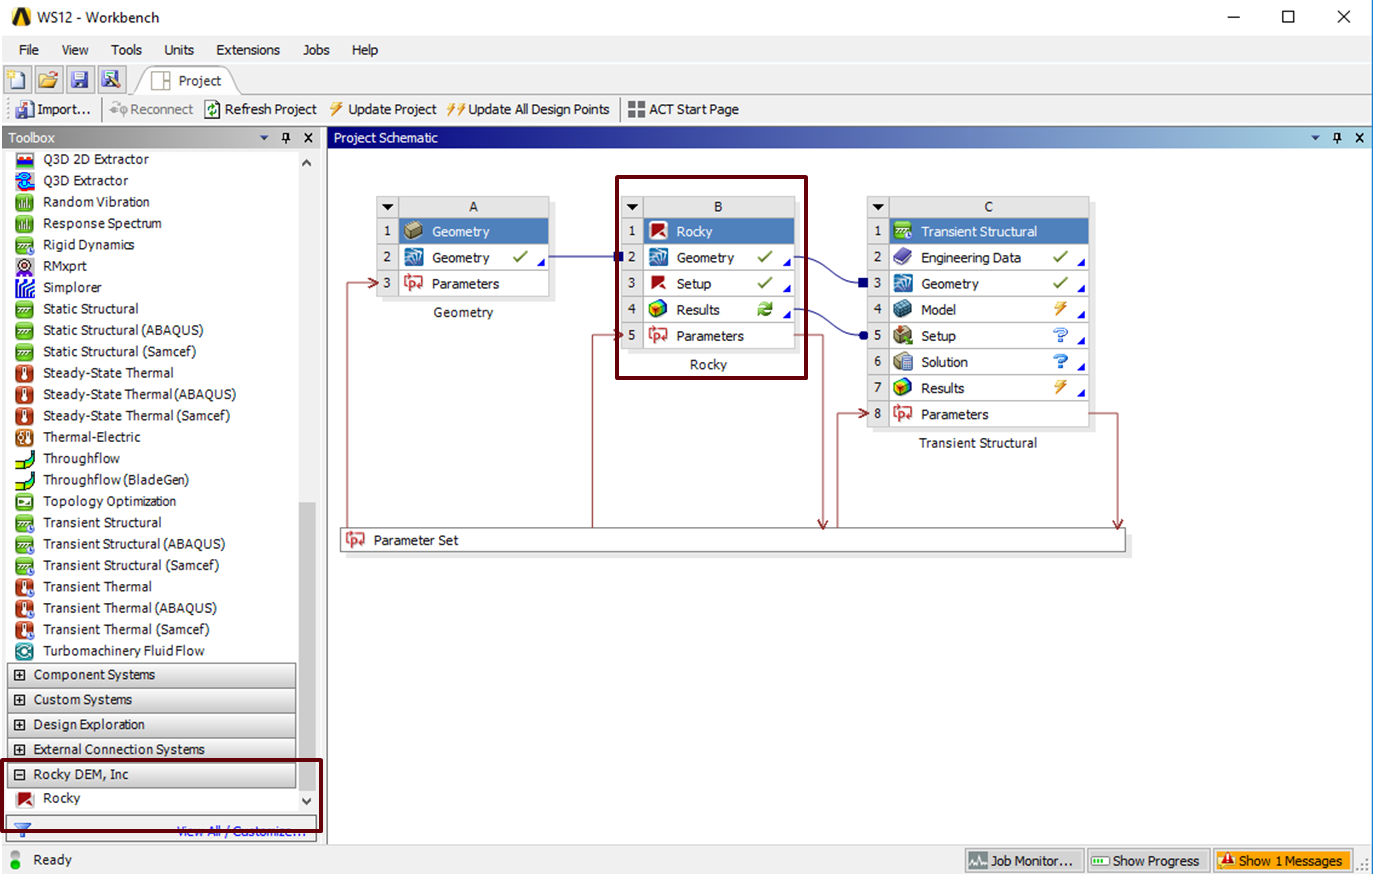
Task: Open the system C dropdown arrow
Action: [878, 207]
